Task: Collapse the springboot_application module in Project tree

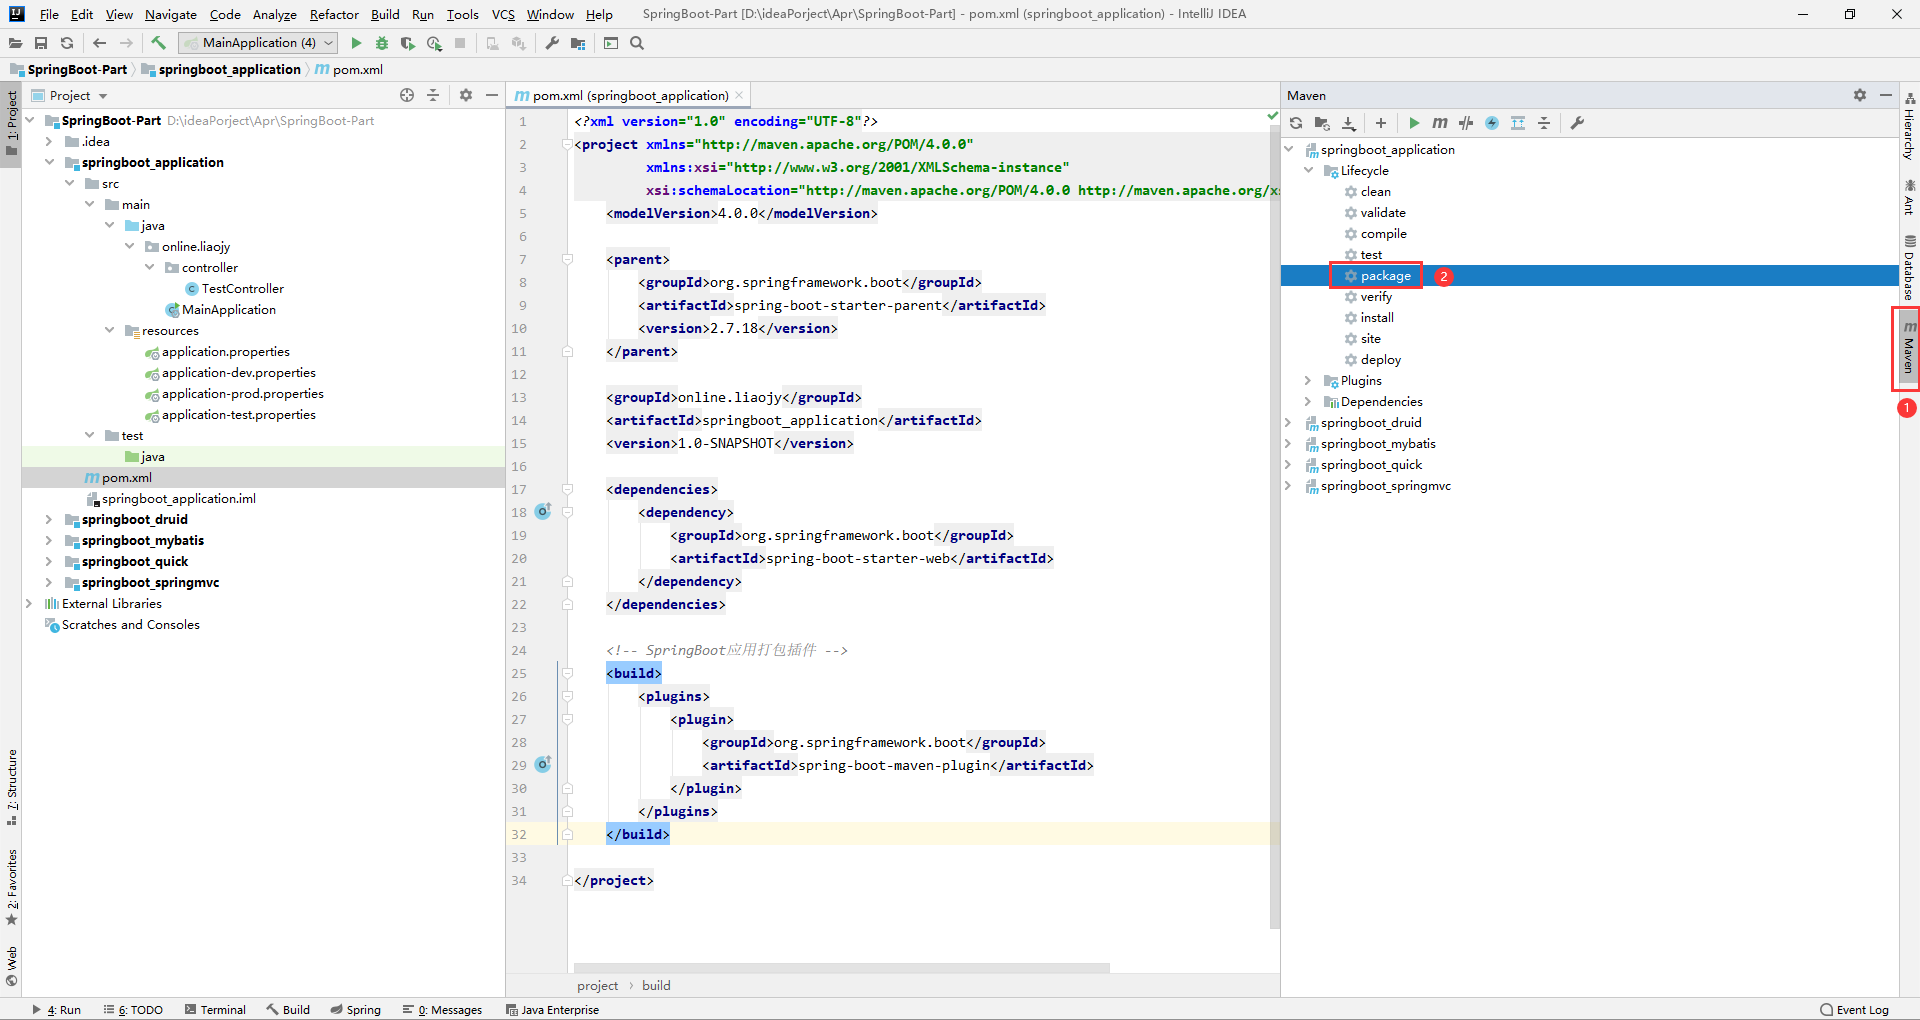Action: pyautogui.click(x=49, y=162)
